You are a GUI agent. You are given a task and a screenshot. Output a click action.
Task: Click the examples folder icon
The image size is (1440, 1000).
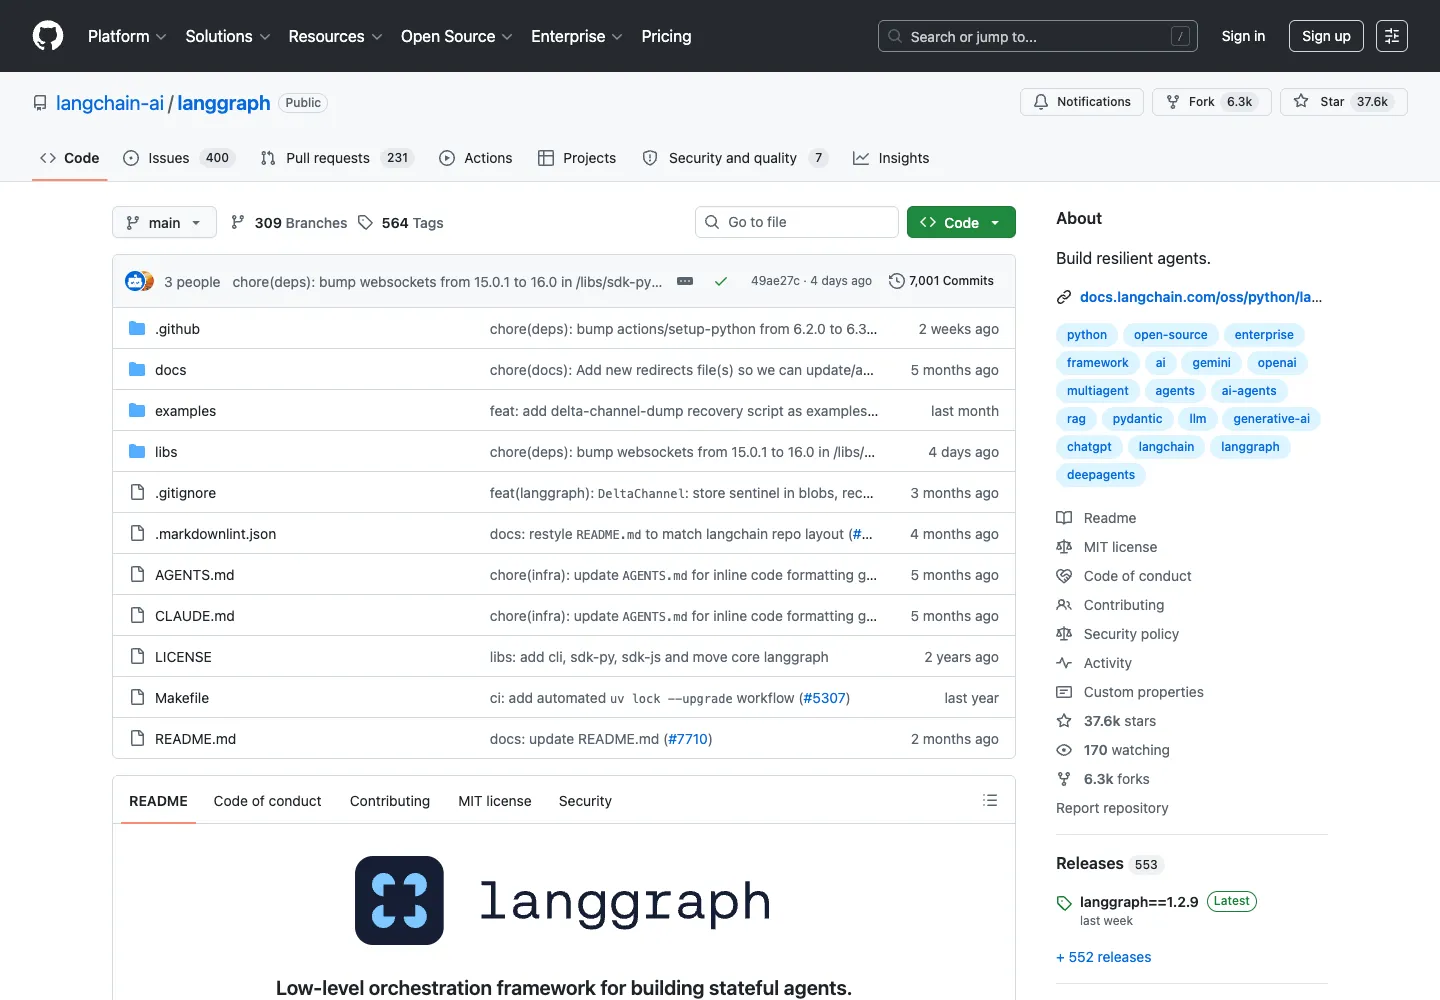pyautogui.click(x=137, y=411)
